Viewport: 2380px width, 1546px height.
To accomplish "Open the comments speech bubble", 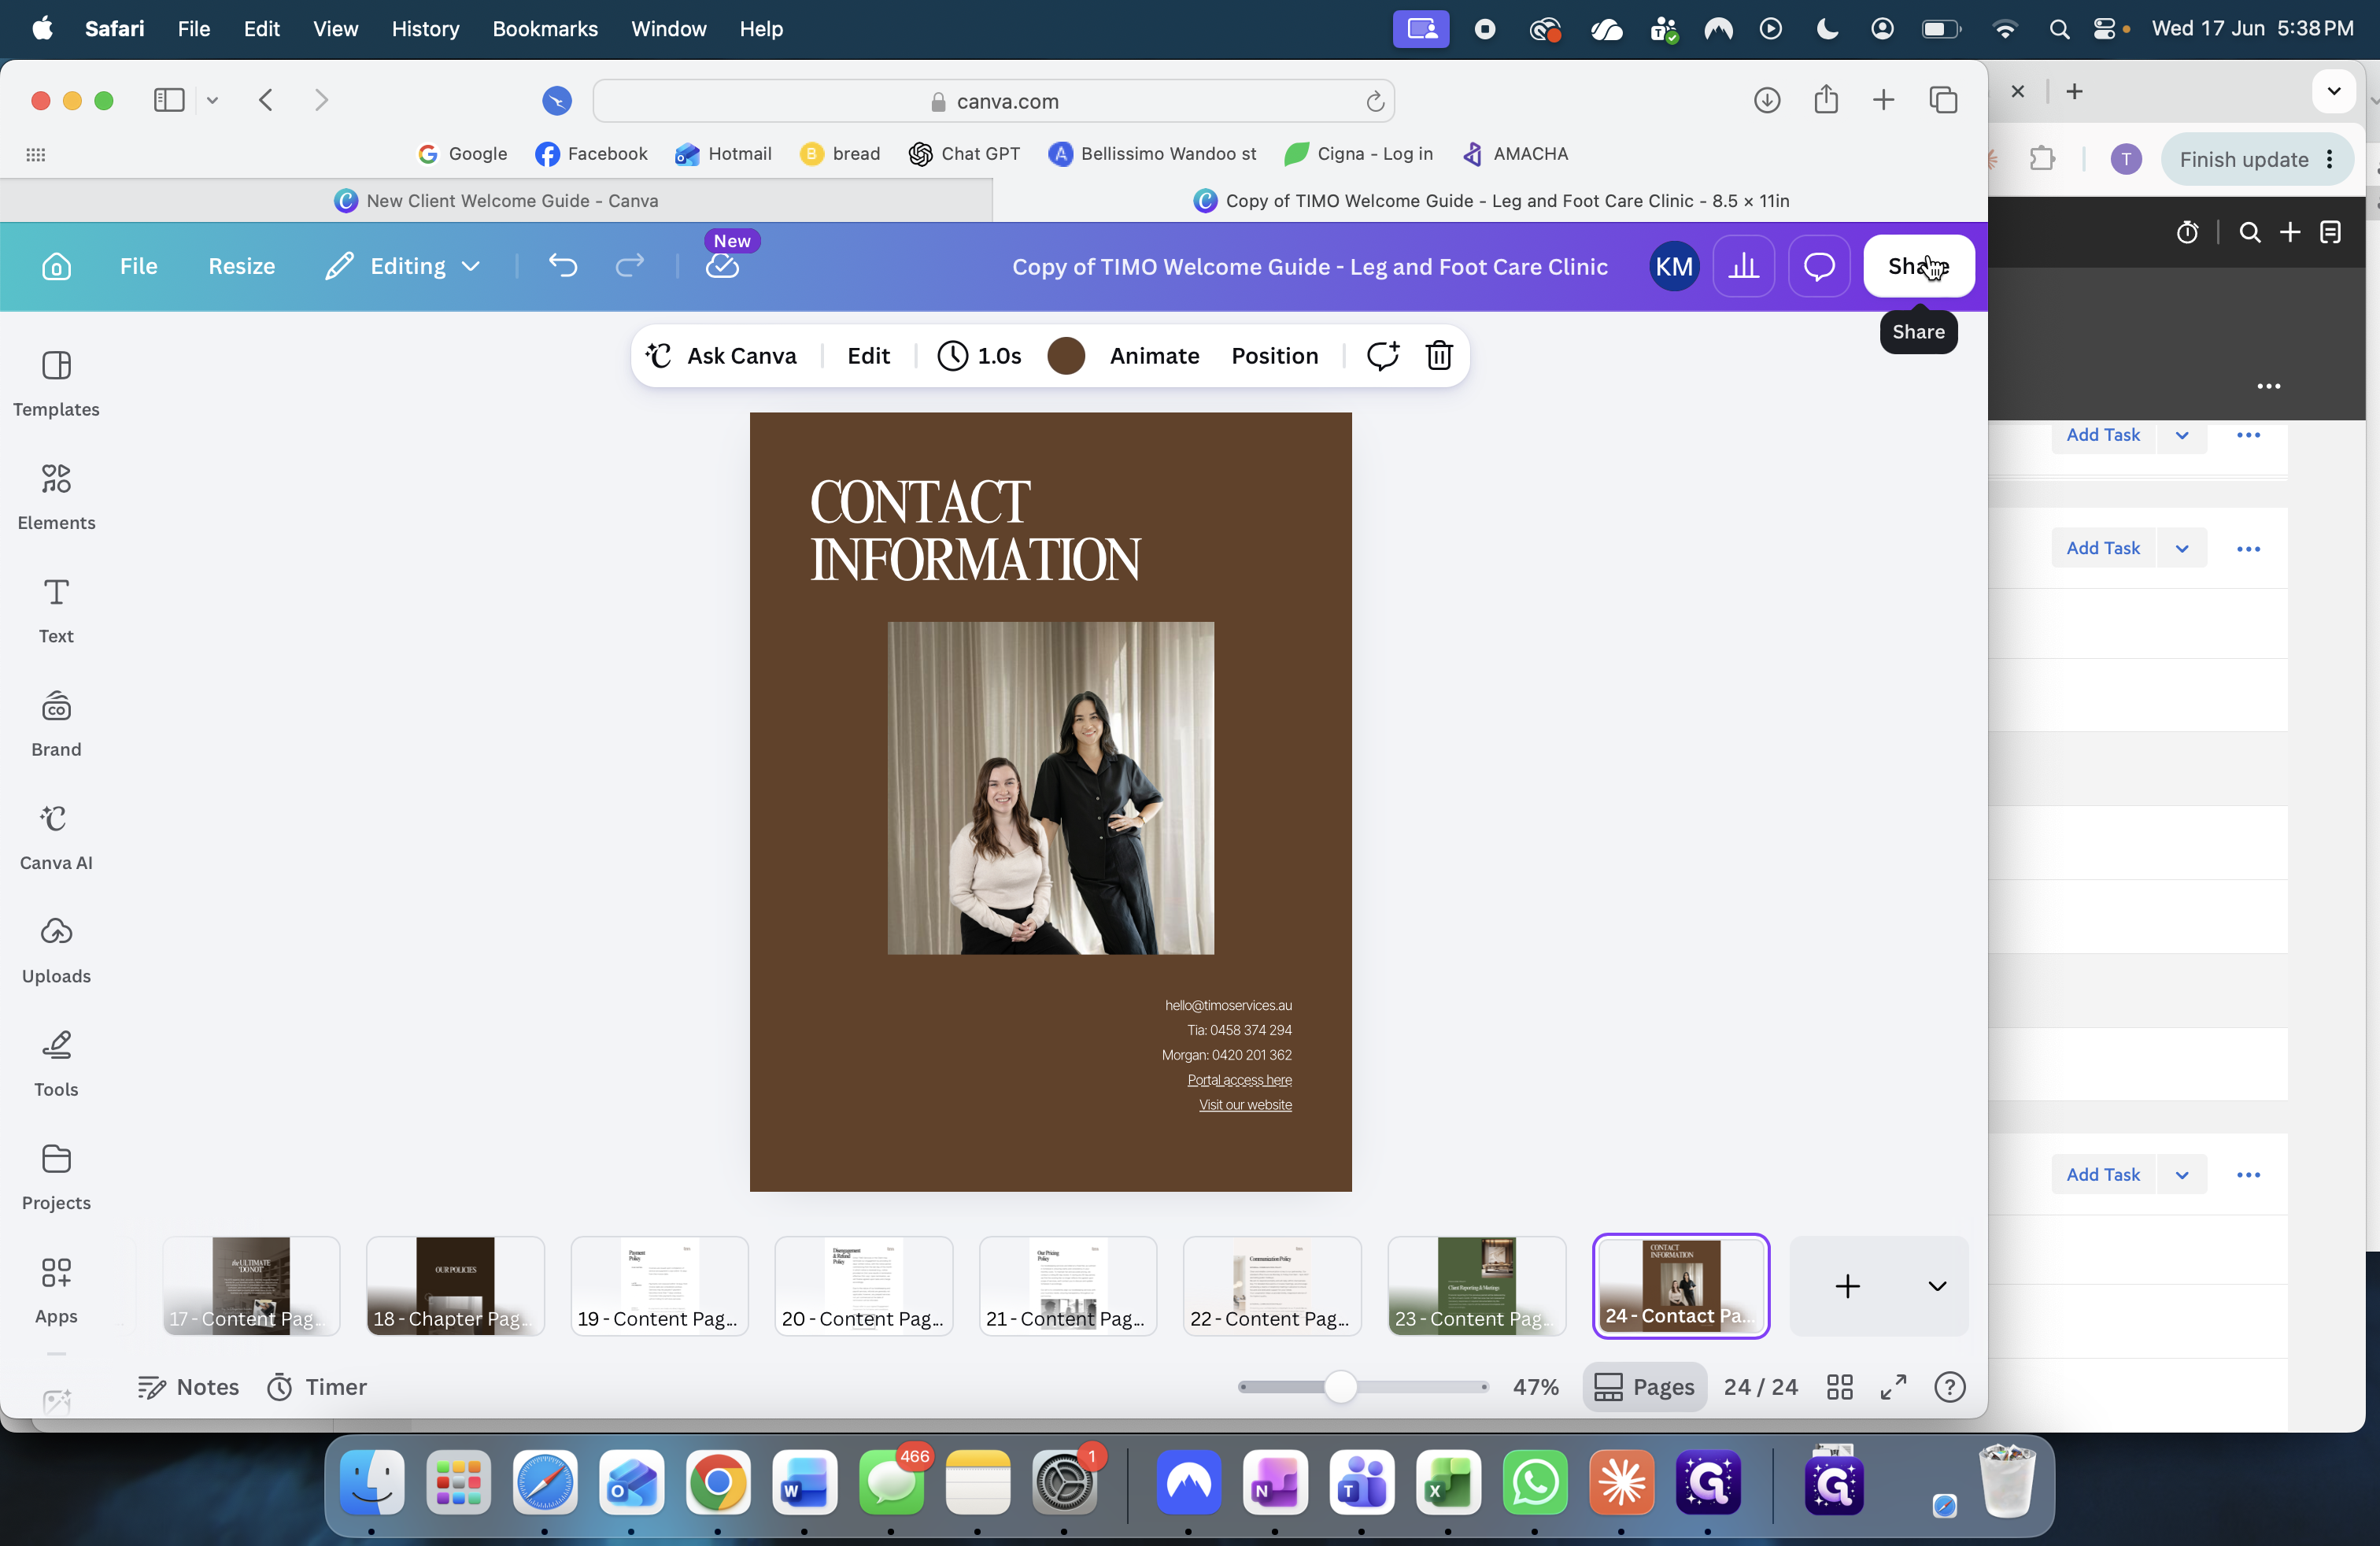I will (1819, 266).
